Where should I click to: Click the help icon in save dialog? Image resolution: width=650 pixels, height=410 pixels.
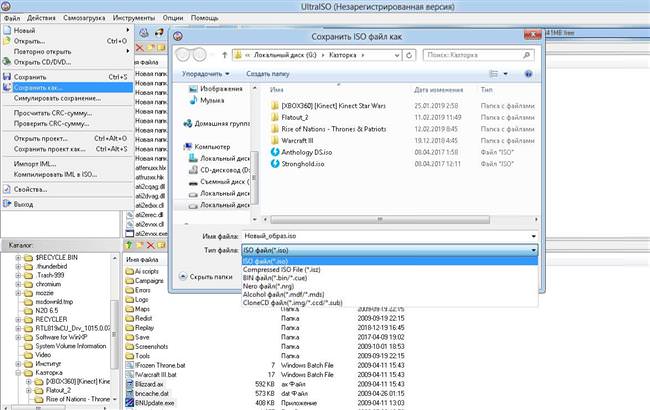click(x=528, y=74)
